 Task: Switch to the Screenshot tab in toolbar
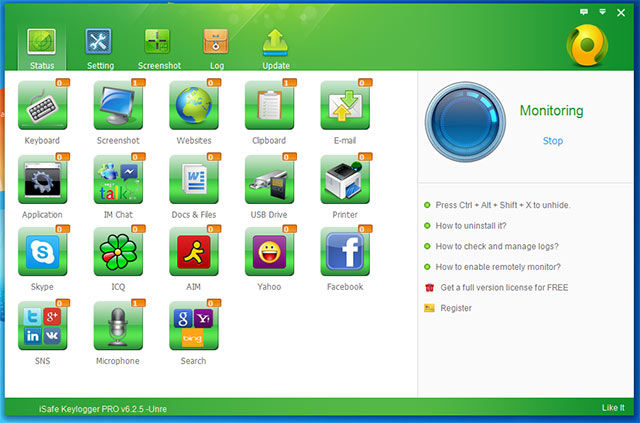159,48
